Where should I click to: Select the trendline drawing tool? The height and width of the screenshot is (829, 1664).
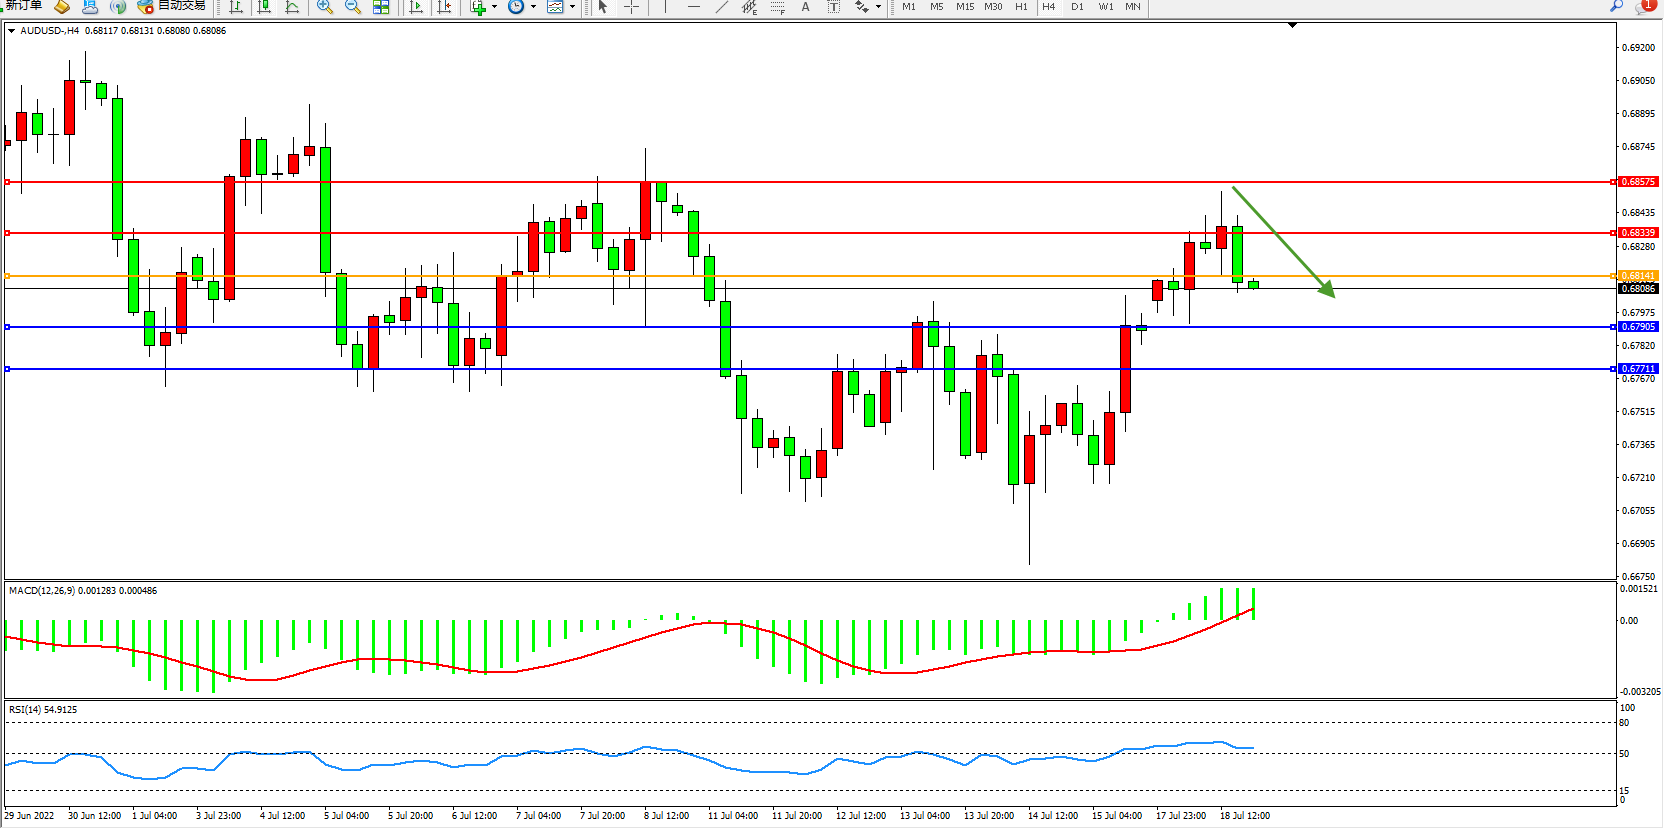click(x=722, y=7)
